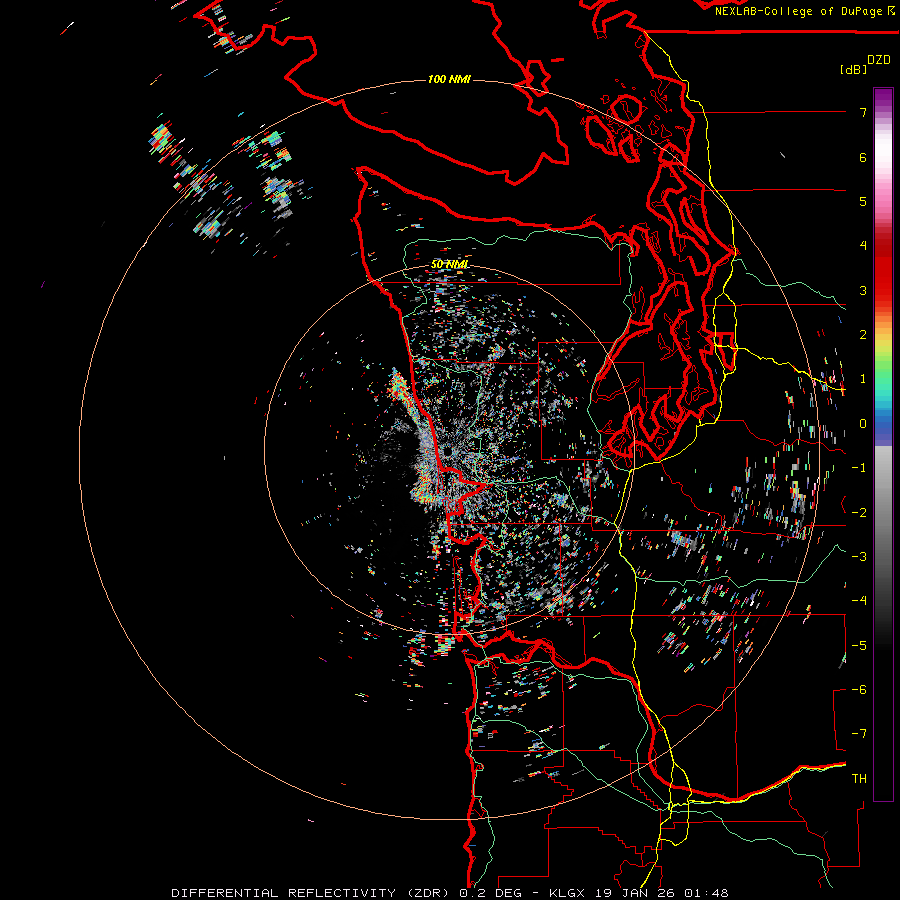Click the -7 value on the color scale

click(x=859, y=734)
